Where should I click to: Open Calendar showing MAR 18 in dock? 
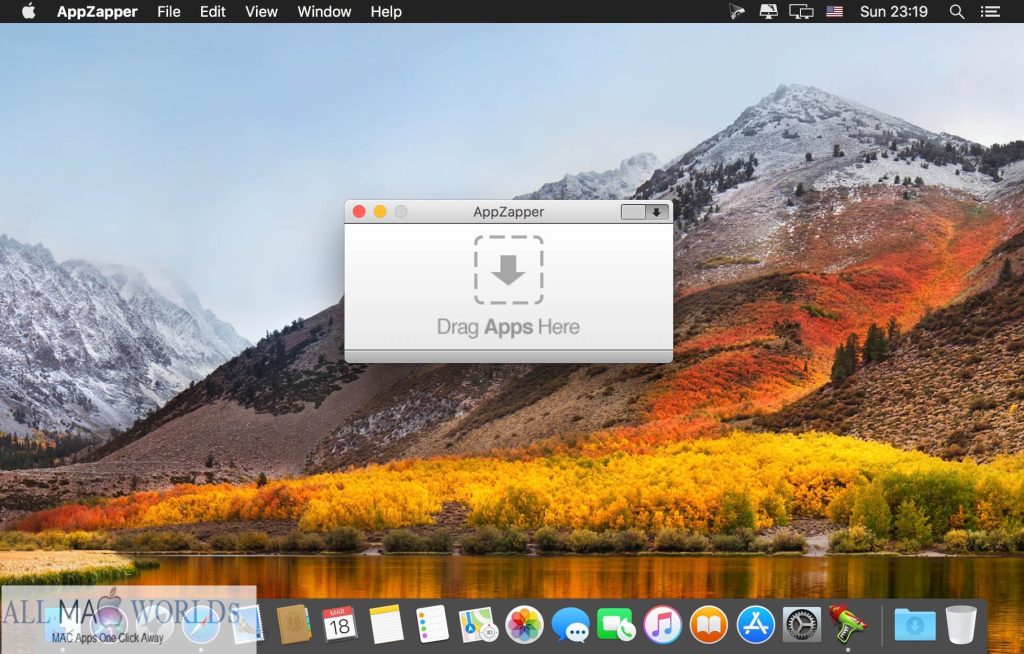(x=340, y=625)
